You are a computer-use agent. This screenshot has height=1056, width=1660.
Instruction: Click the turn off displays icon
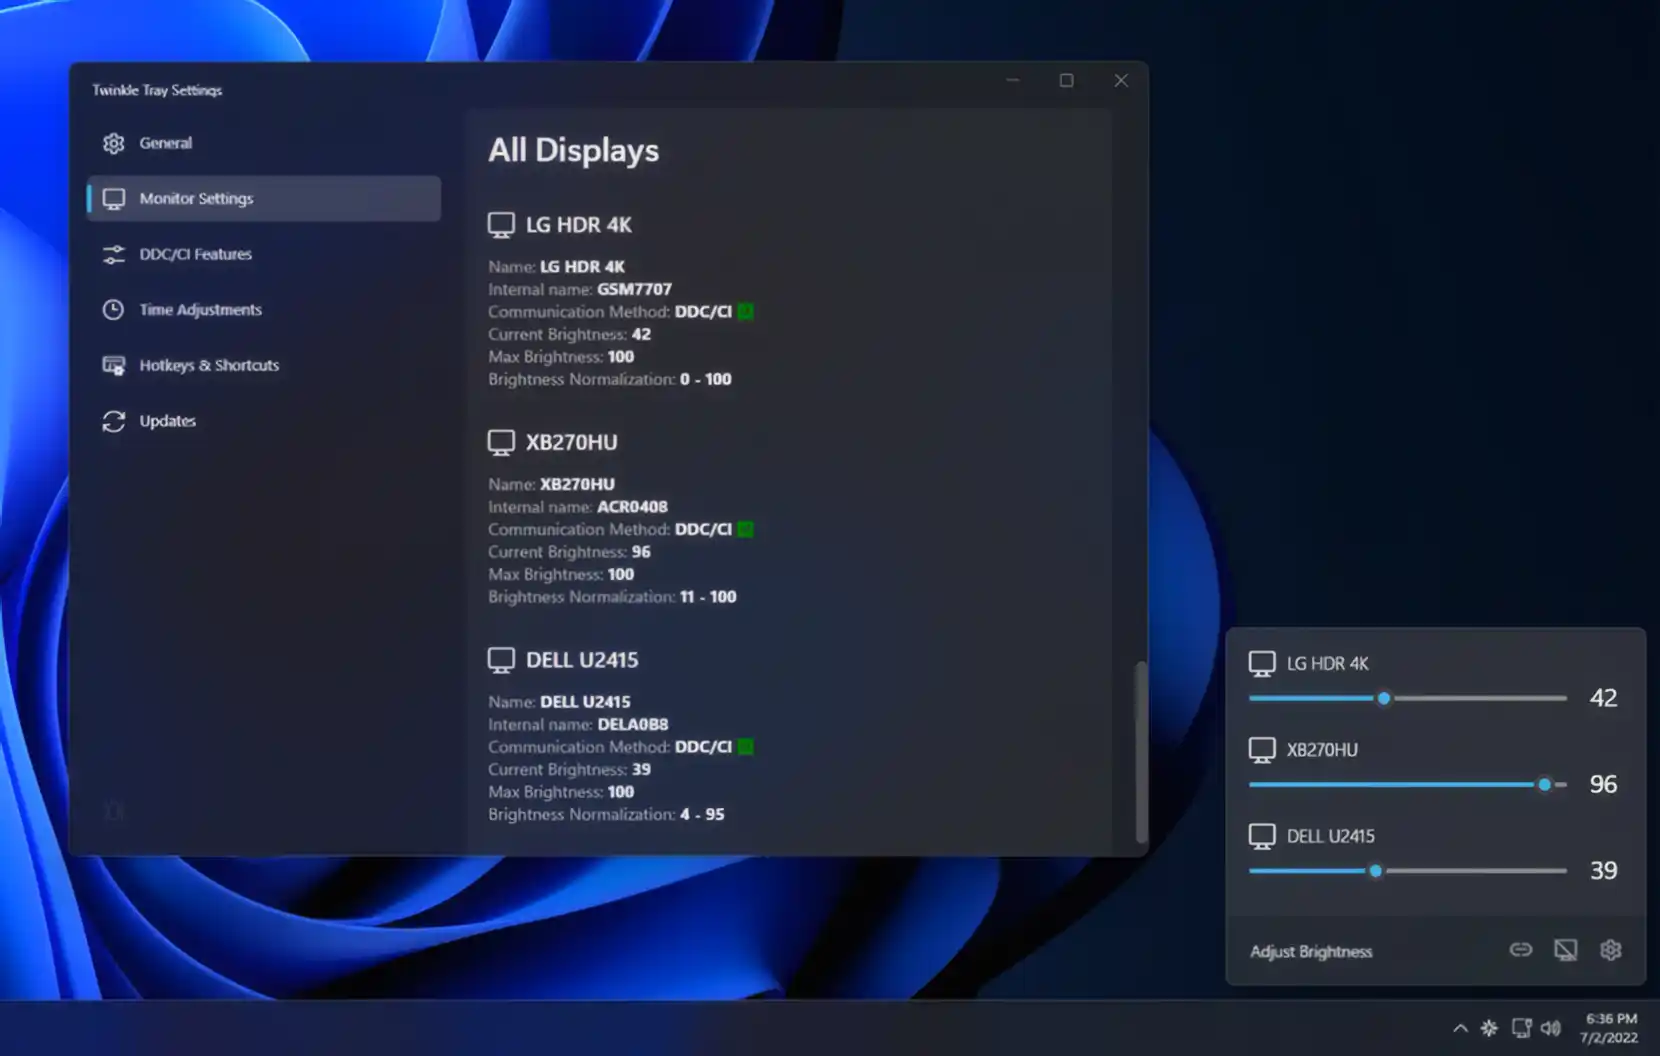point(1565,950)
